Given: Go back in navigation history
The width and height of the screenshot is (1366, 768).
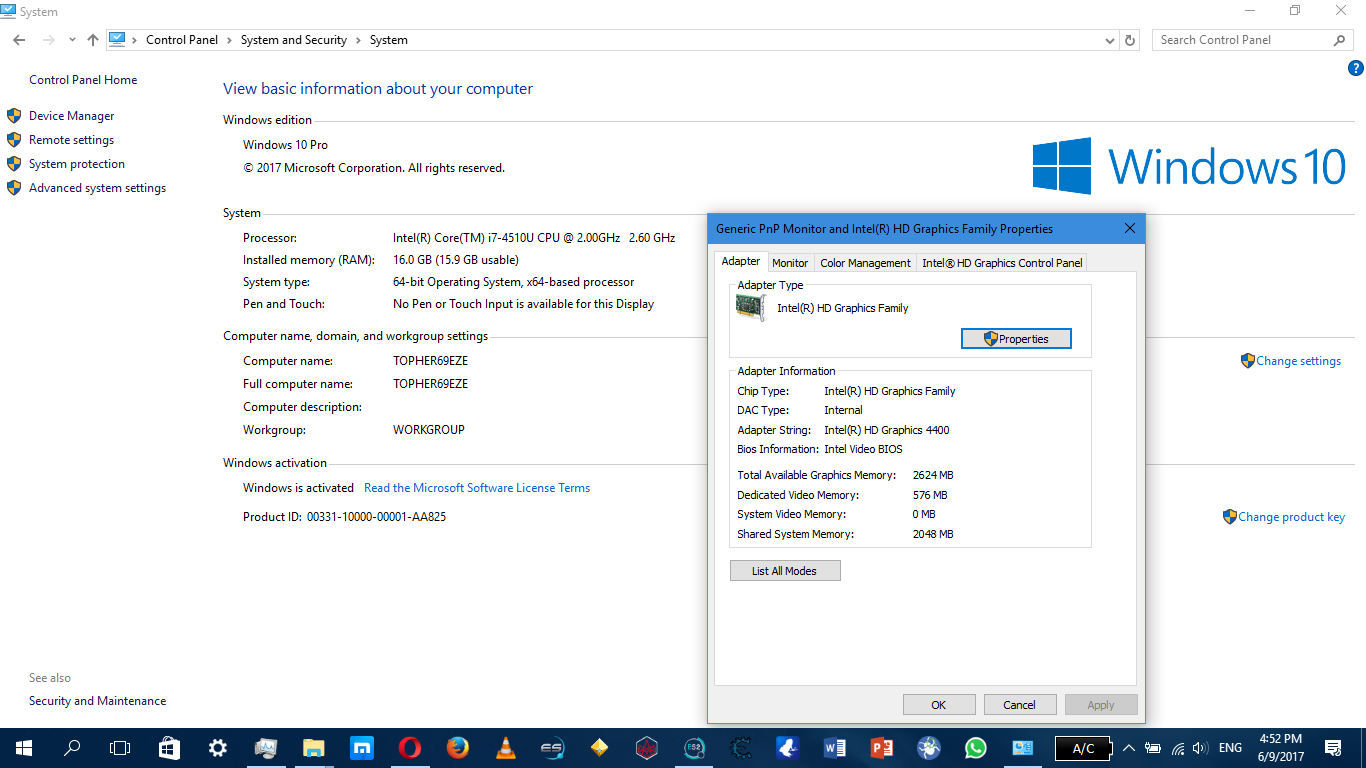Looking at the screenshot, I should click(19, 40).
